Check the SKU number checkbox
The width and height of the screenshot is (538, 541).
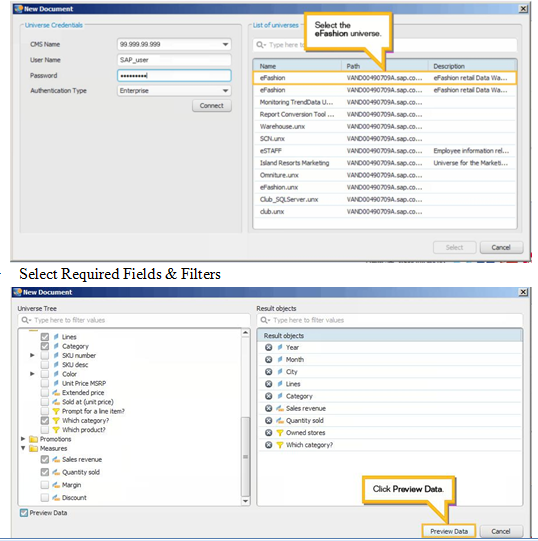click(x=45, y=355)
